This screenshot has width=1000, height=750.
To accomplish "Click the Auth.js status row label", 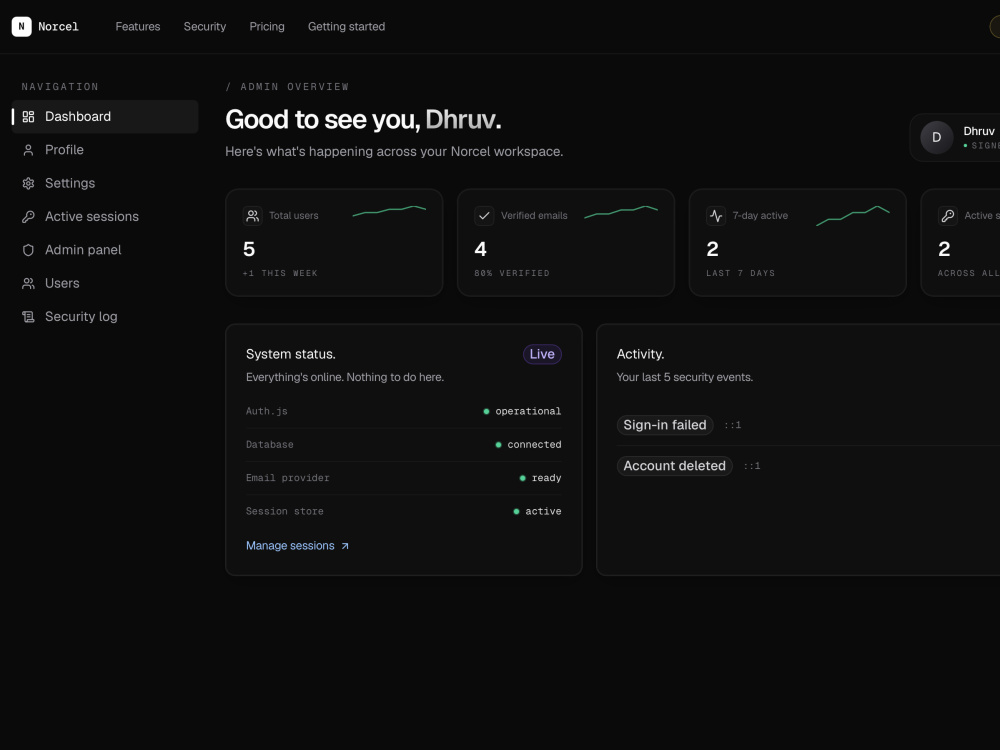I will [x=267, y=411].
